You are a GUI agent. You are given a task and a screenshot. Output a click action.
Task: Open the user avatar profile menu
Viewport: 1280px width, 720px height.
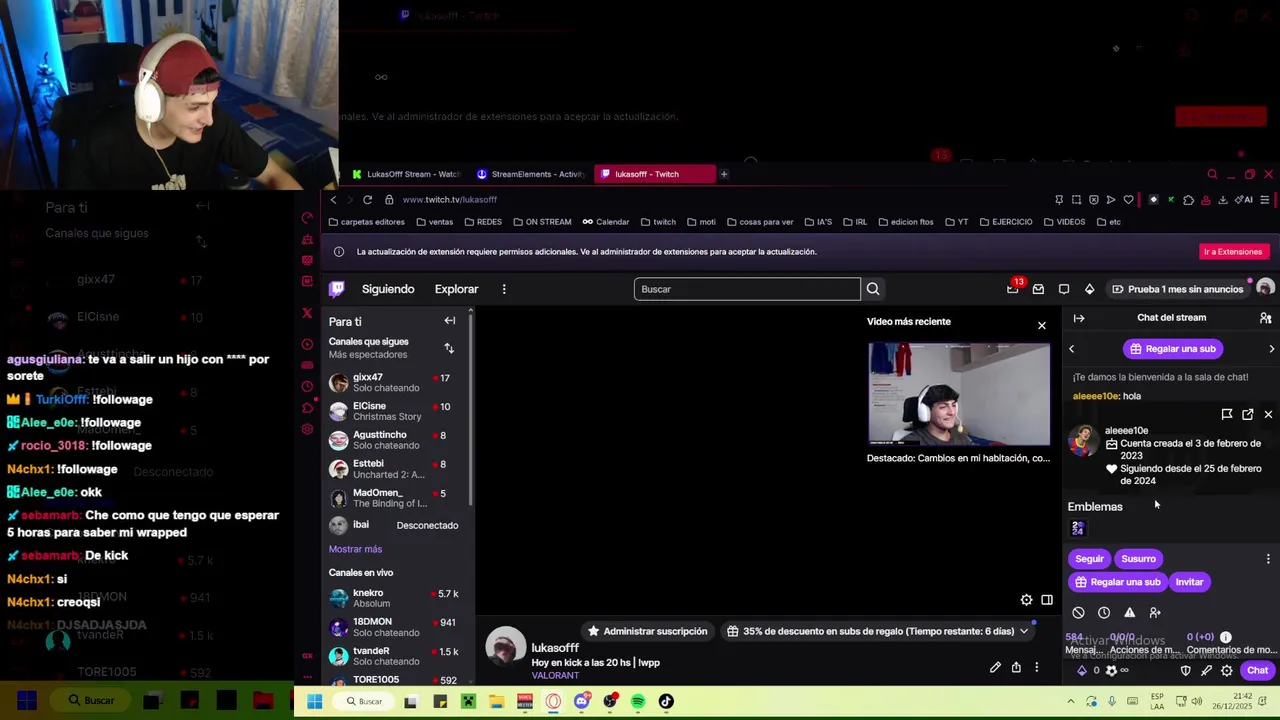[1265, 289]
